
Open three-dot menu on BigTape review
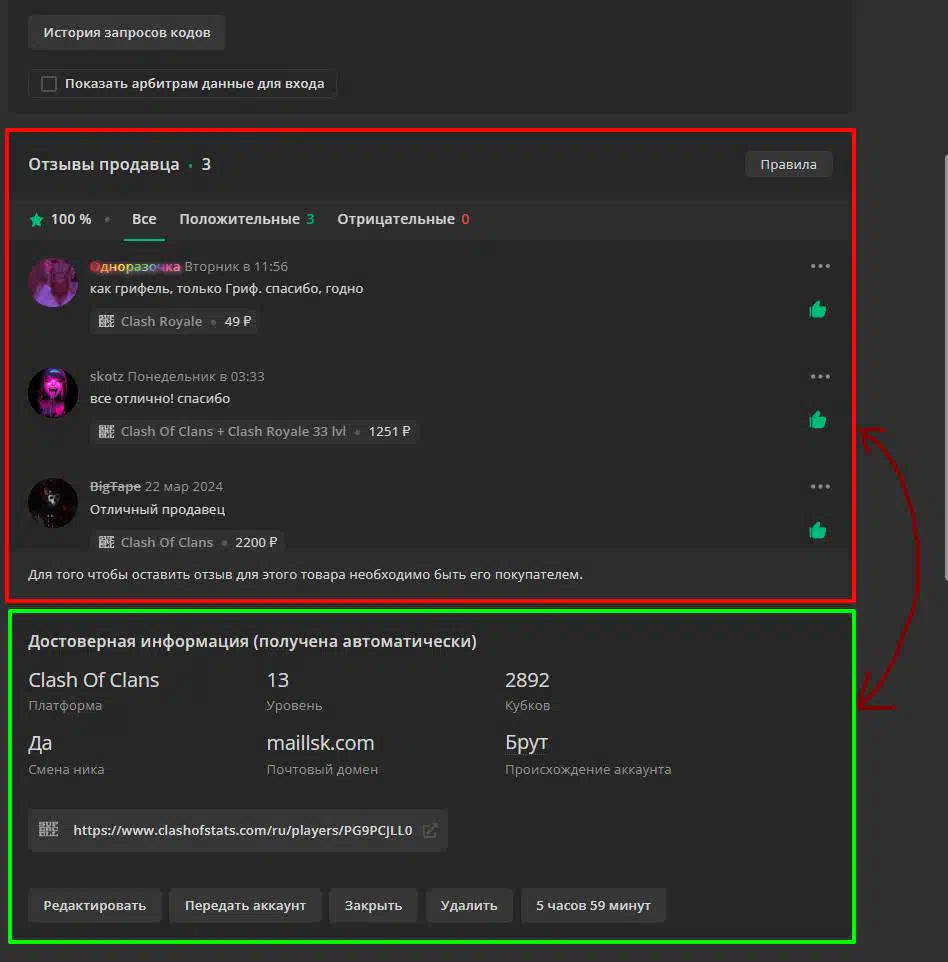click(x=820, y=487)
